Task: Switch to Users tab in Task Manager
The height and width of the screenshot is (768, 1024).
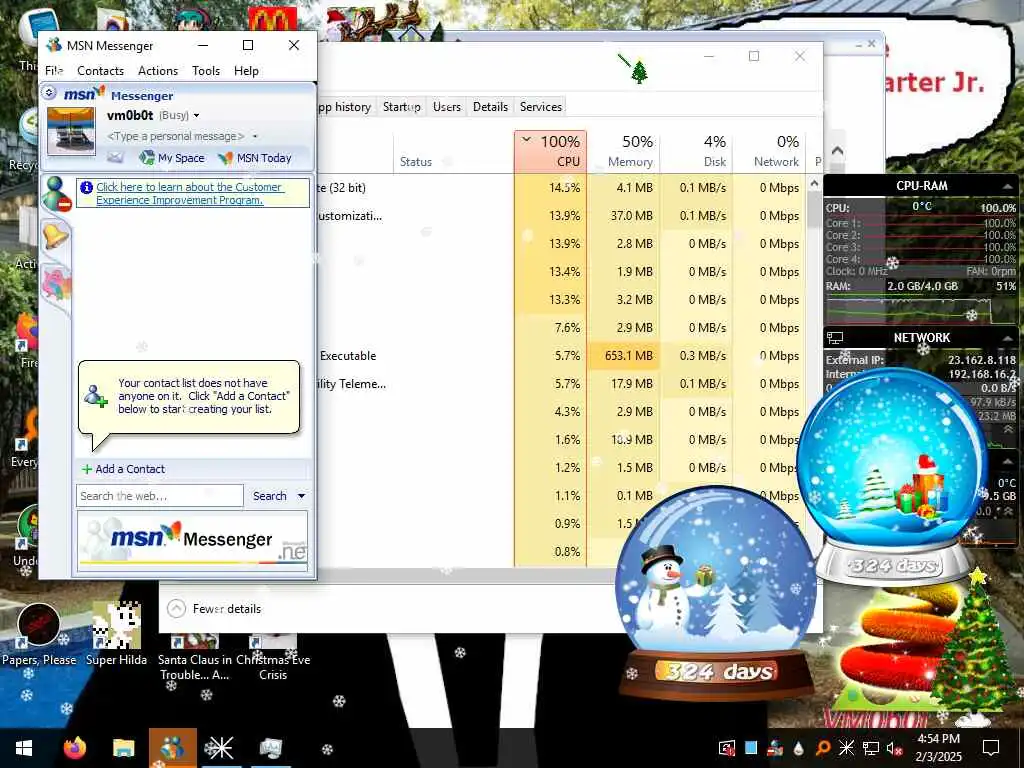Action: coord(447,106)
